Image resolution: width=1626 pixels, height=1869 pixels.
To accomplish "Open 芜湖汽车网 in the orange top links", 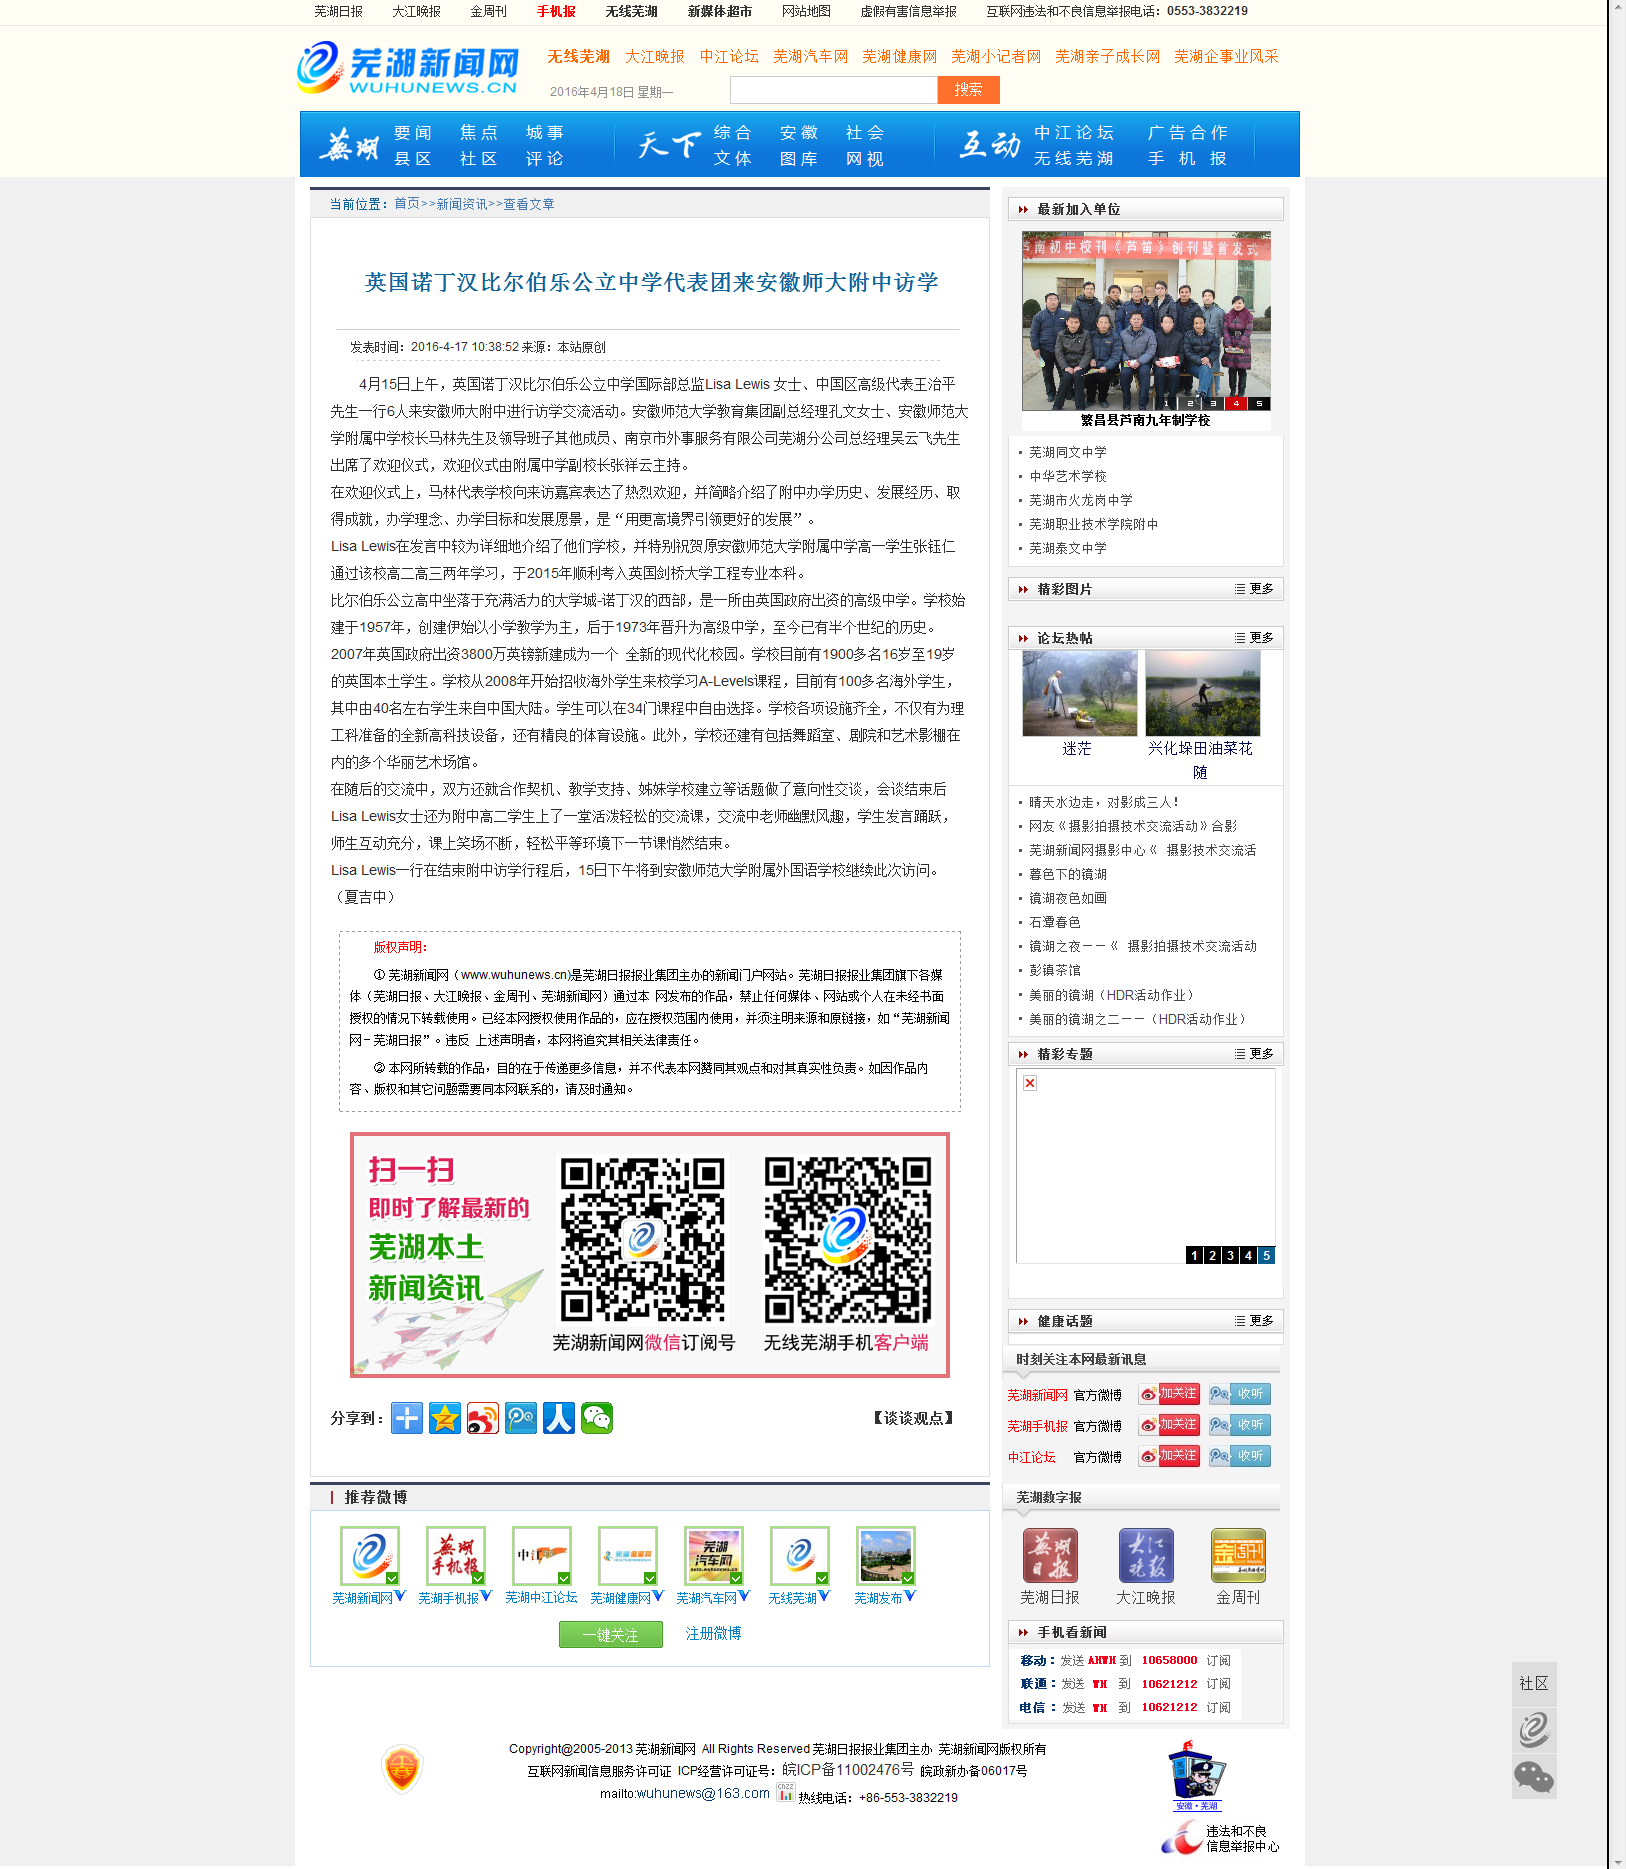I will tap(810, 57).
